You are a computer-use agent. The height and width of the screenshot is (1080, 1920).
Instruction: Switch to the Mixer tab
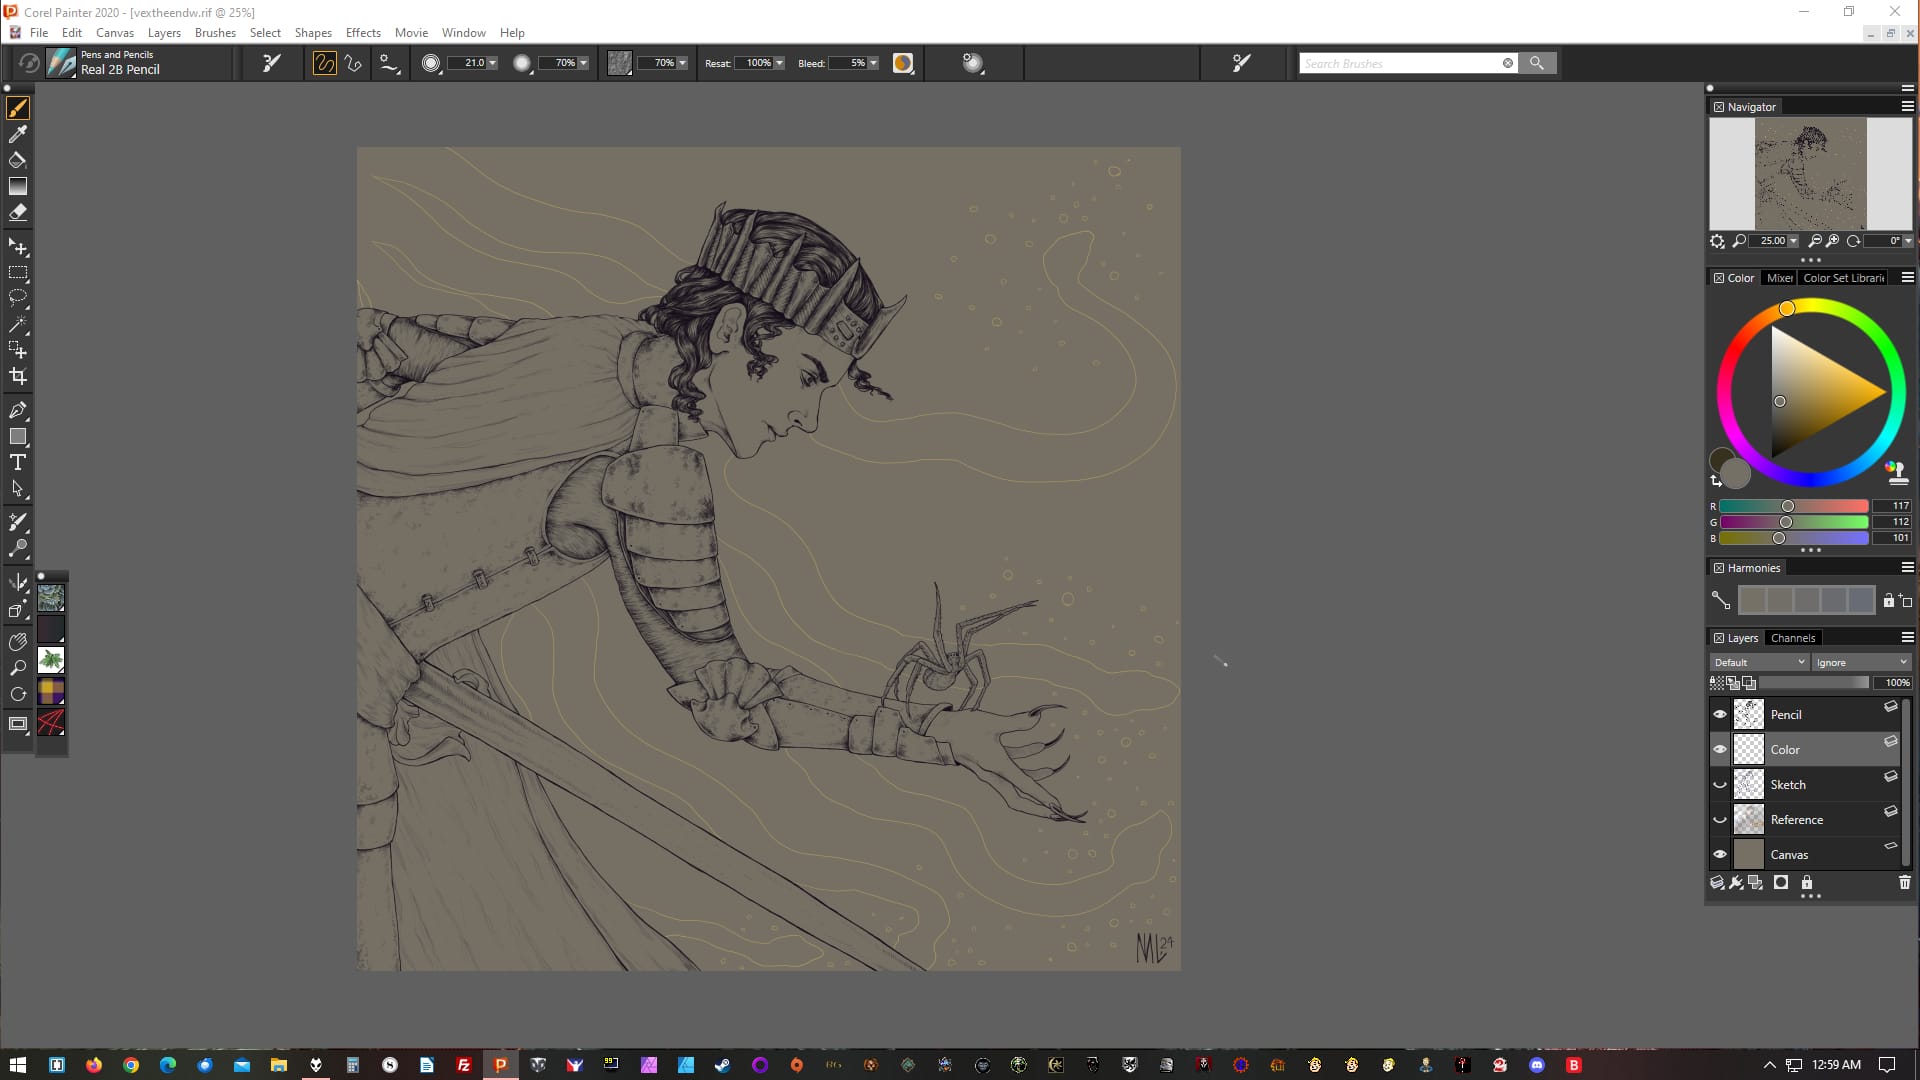pos(1779,278)
